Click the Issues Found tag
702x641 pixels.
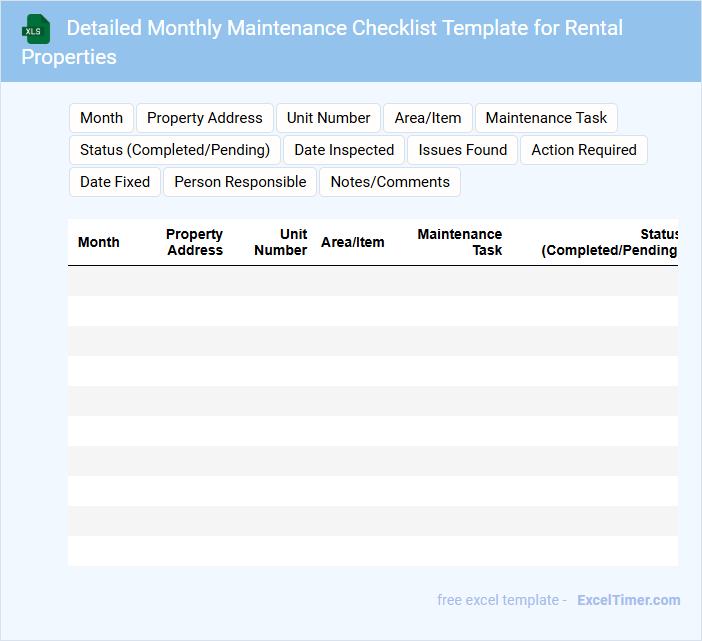463,150
